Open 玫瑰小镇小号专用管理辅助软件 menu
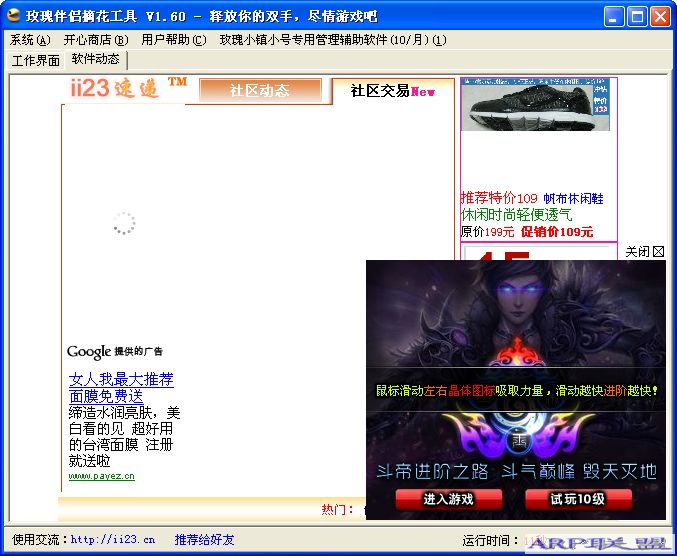 pos(332,40)
